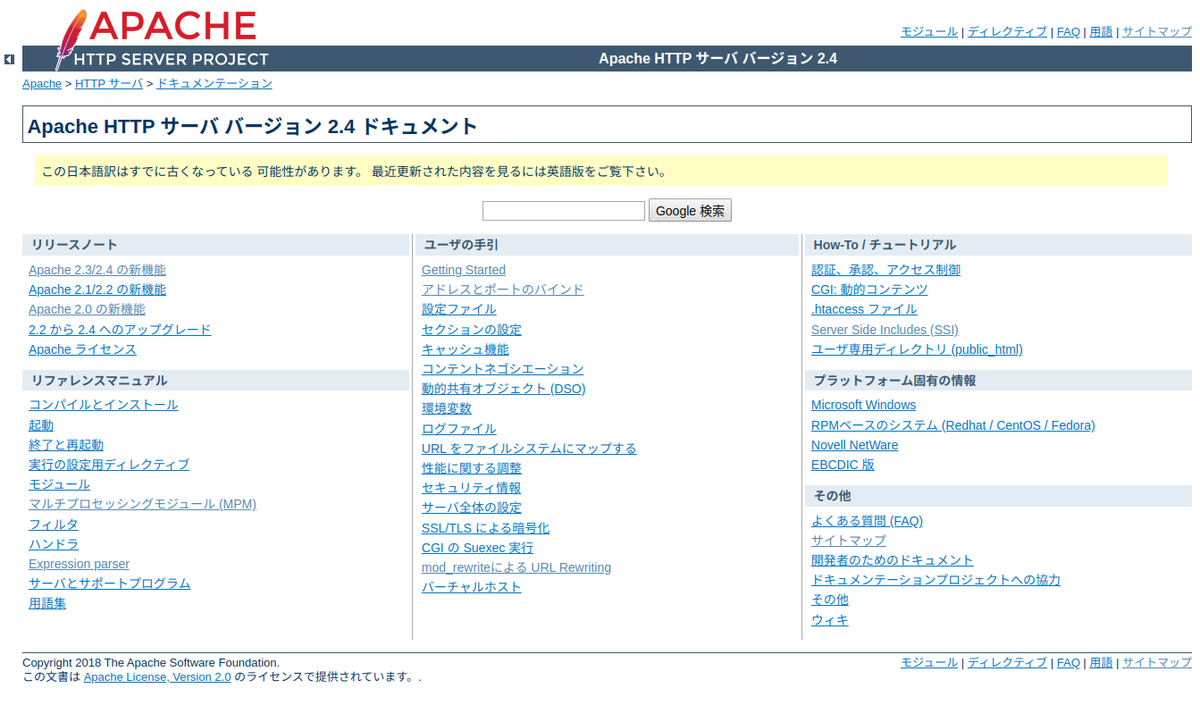View Apache 2.3/2.4 の新機能 release notes

click(96, 269)
